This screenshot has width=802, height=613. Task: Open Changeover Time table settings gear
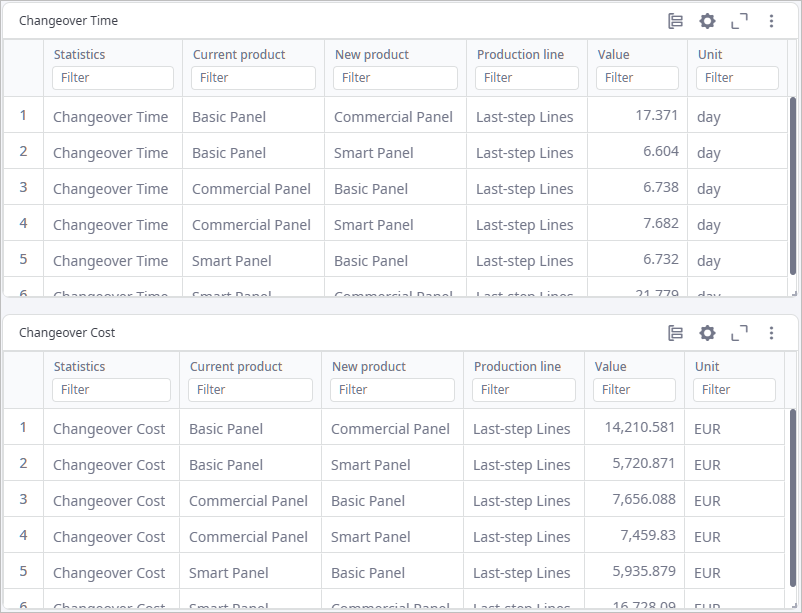707,21
